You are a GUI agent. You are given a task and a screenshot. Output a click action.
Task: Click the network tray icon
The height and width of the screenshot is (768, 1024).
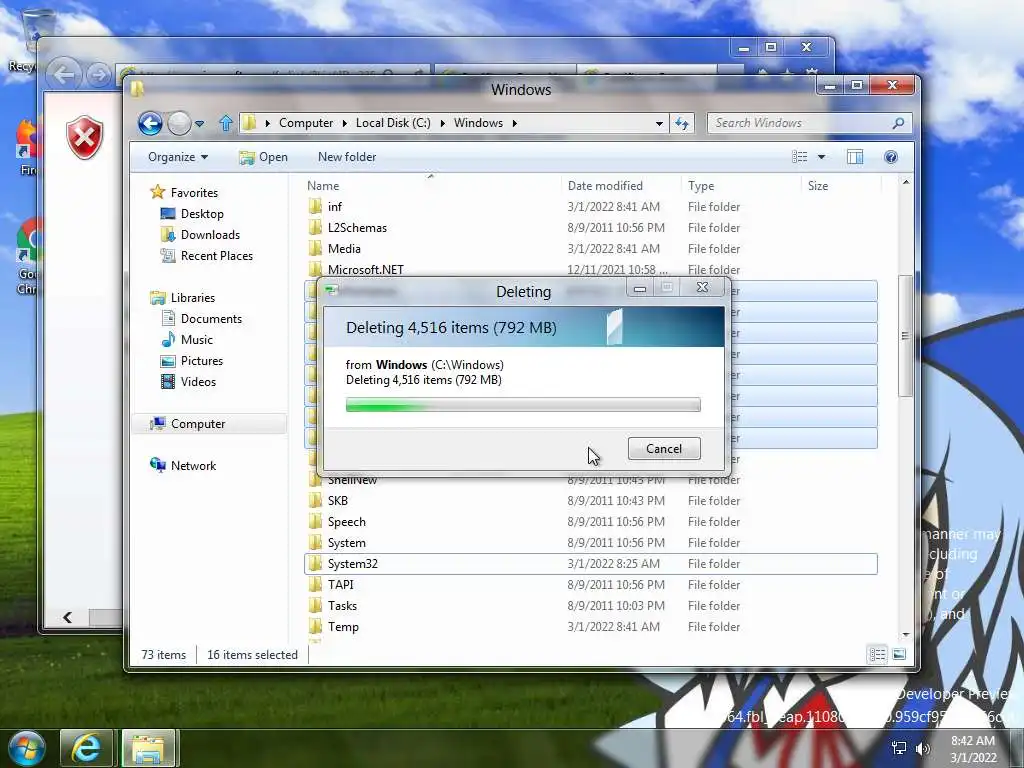(899, 748)
